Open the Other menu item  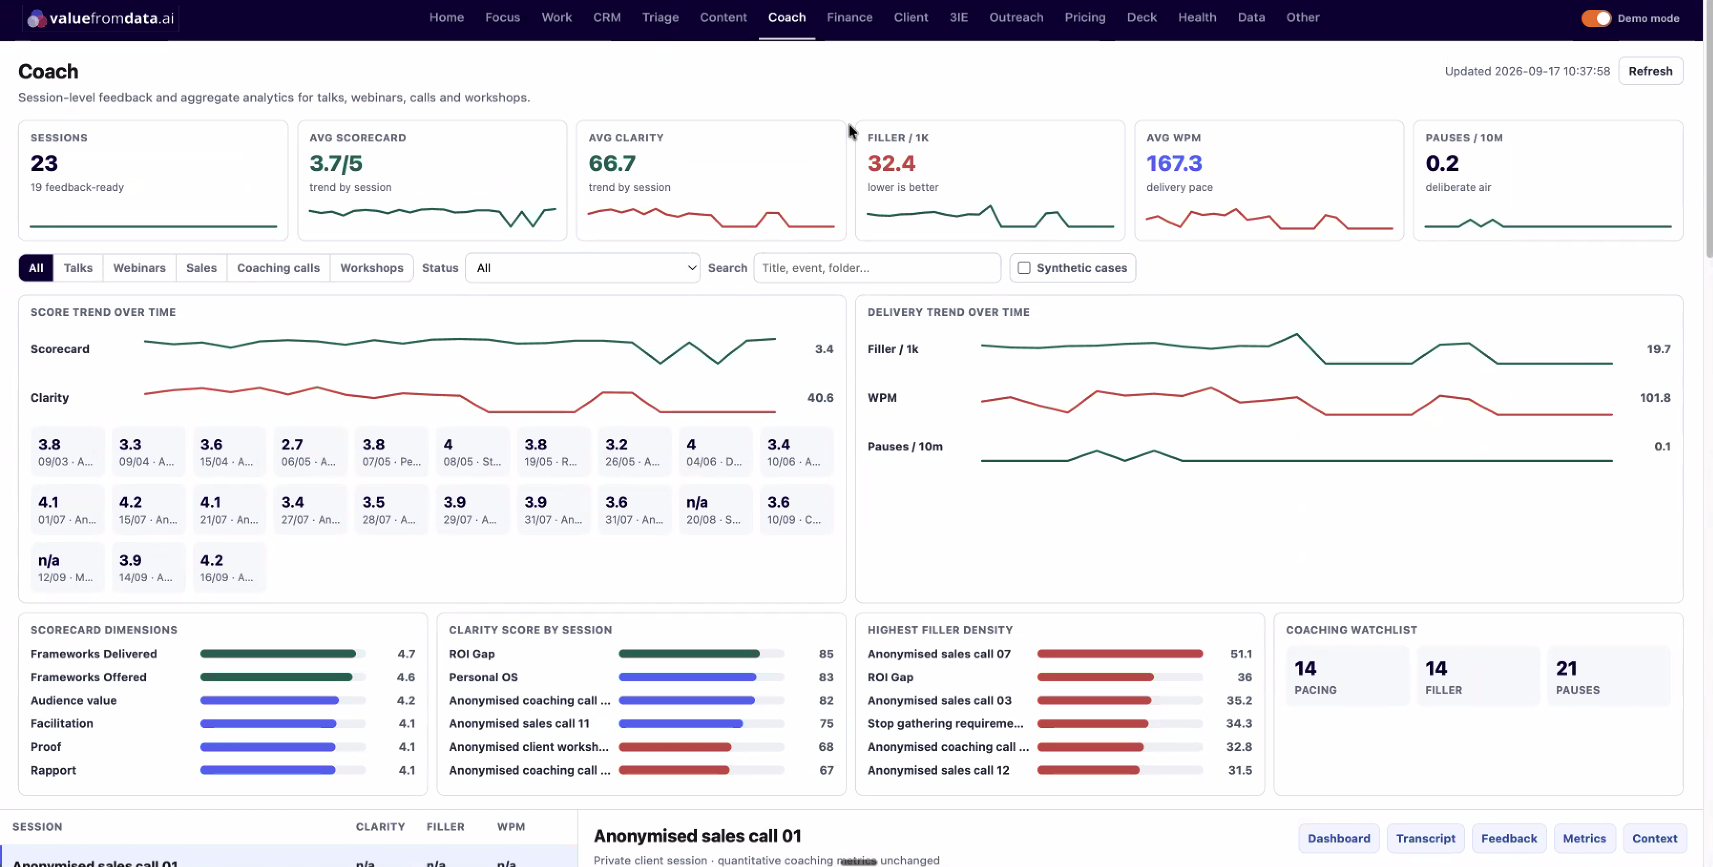(1303, 18)
